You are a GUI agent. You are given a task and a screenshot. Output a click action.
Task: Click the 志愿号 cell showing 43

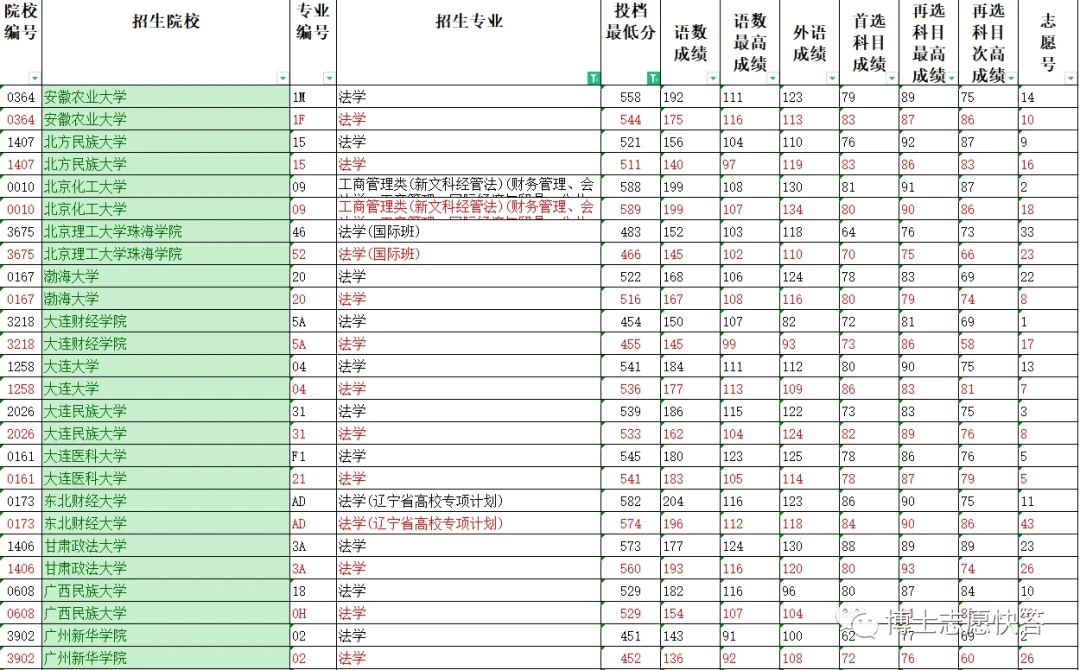click(x=1048, y=523)
